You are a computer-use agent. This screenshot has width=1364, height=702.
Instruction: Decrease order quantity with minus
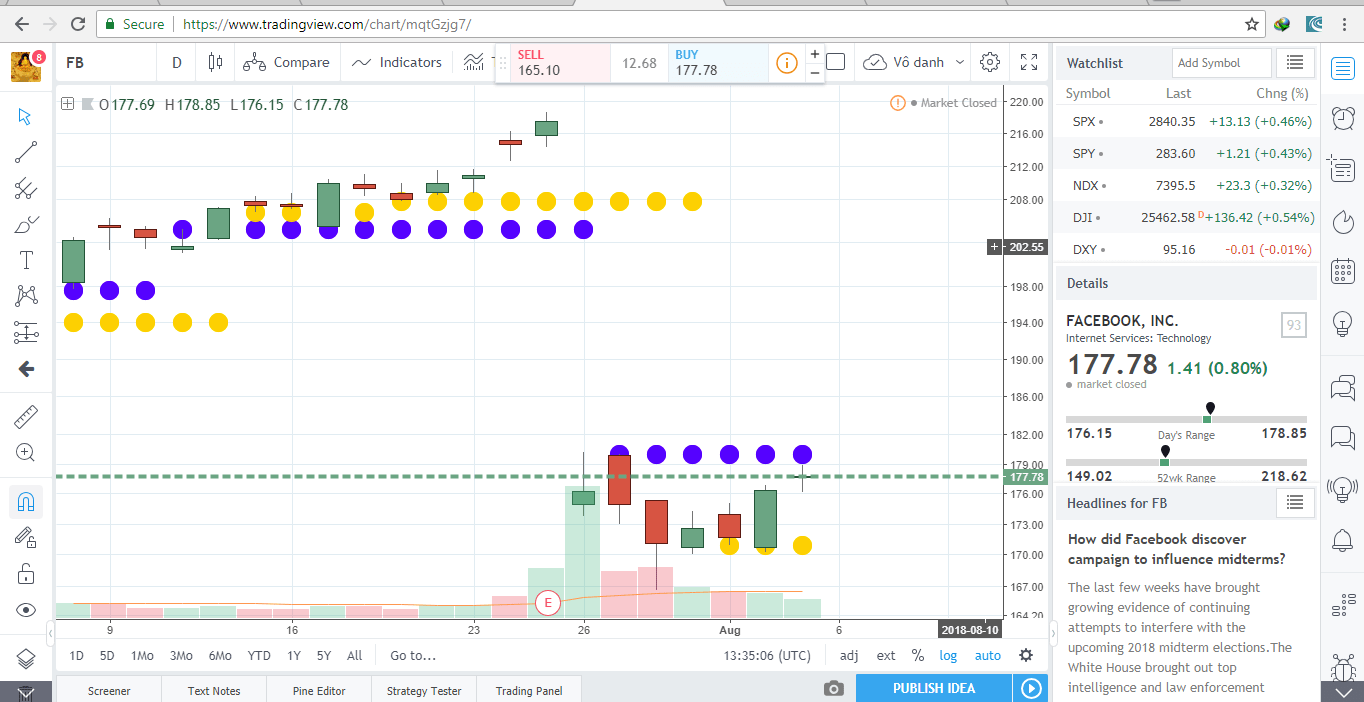[815, 72]
